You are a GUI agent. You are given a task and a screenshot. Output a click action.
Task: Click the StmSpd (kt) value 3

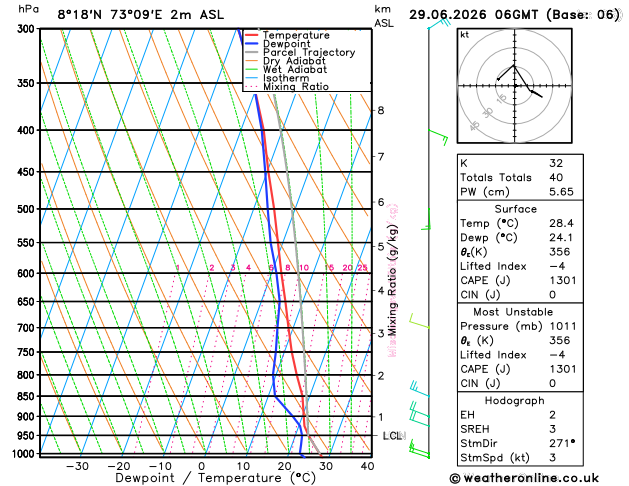tap(553, 458)
